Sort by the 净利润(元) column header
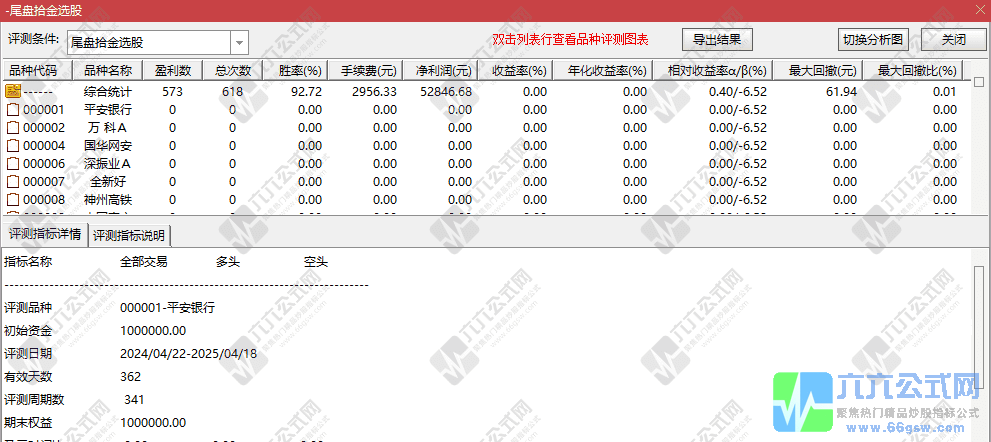The image size is (991, 442). pos(441,71)
